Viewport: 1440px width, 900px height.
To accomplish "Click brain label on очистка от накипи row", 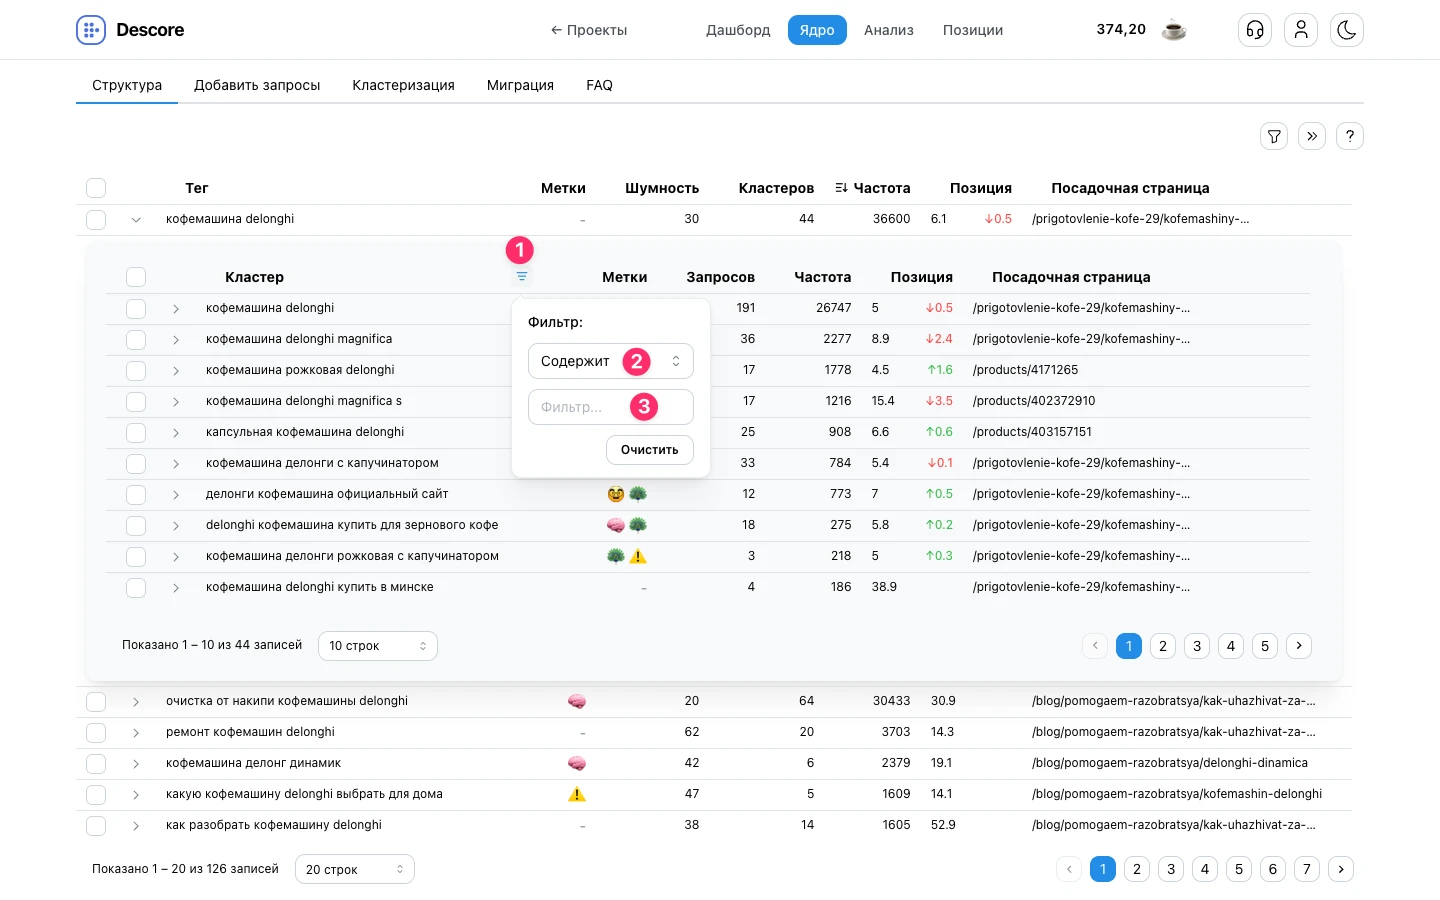I will [x=577, y=701].
